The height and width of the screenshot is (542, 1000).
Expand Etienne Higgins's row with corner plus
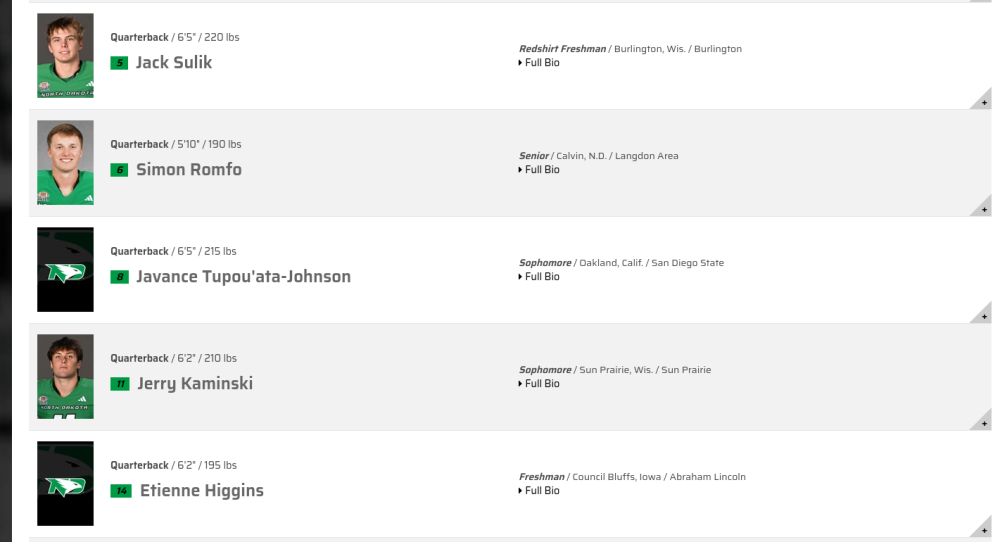982,528
